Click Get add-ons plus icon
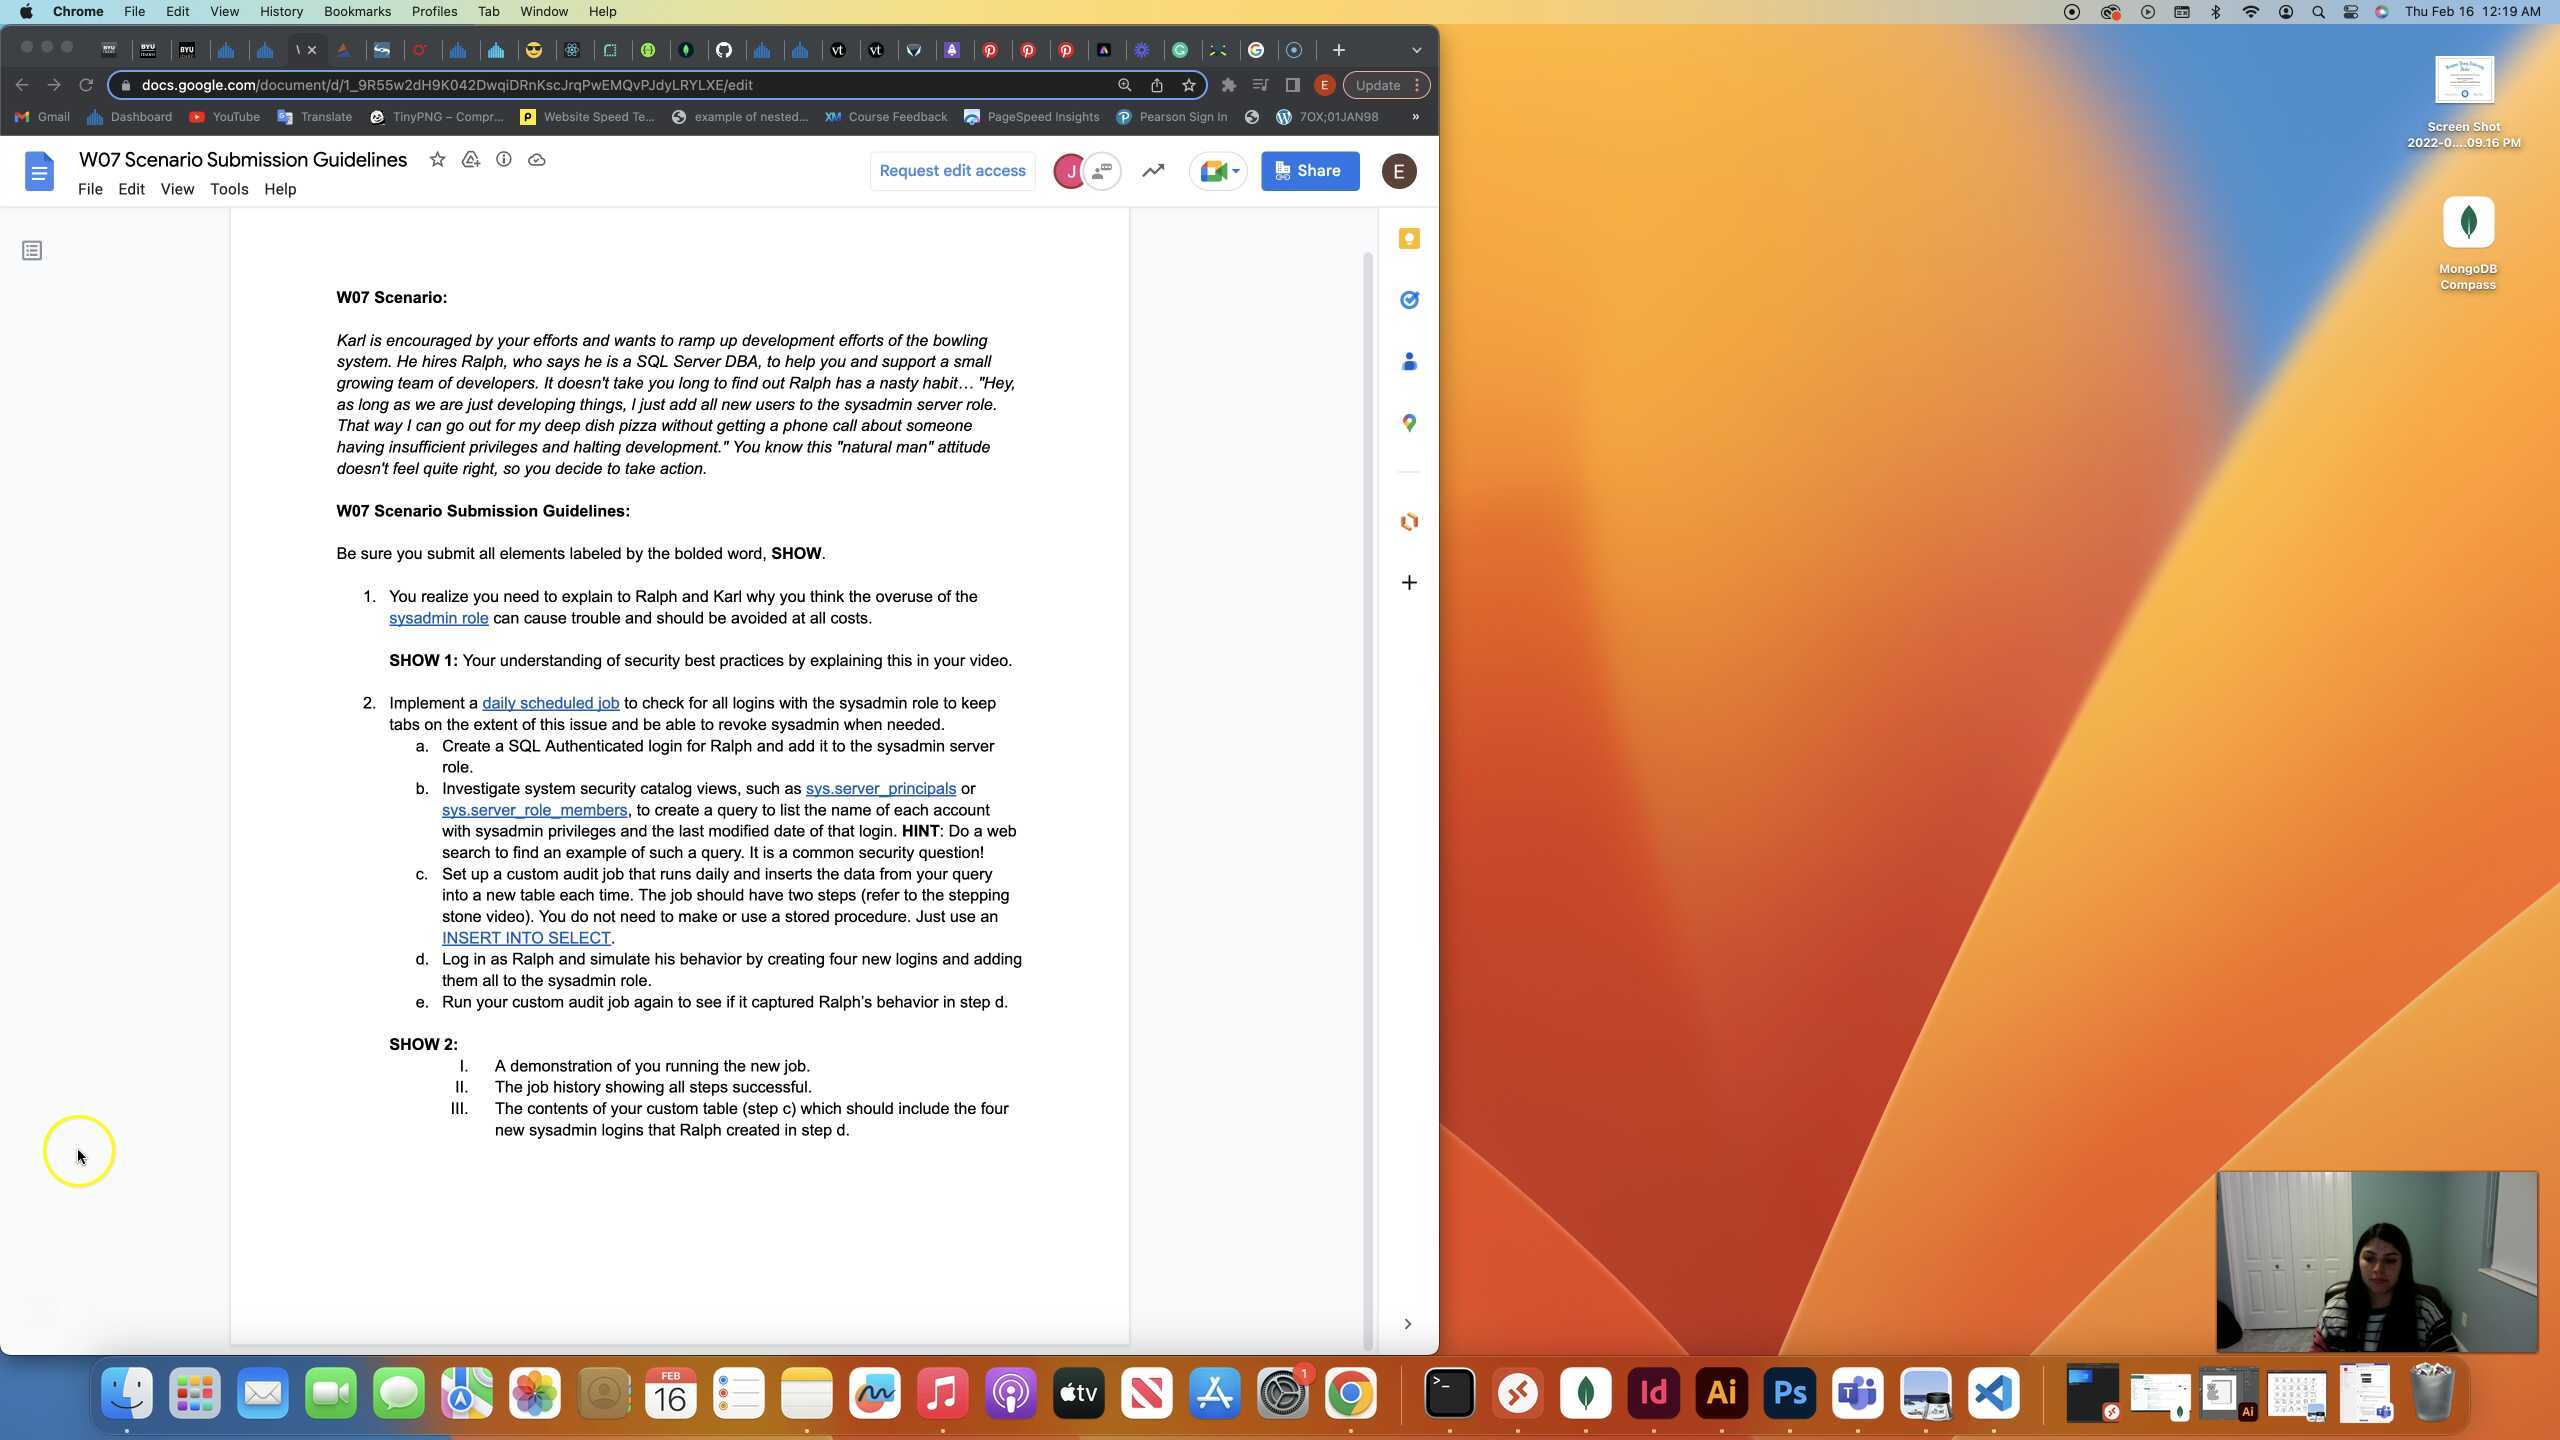This screenshot has width=2560, height=1440. (1409, 583)
